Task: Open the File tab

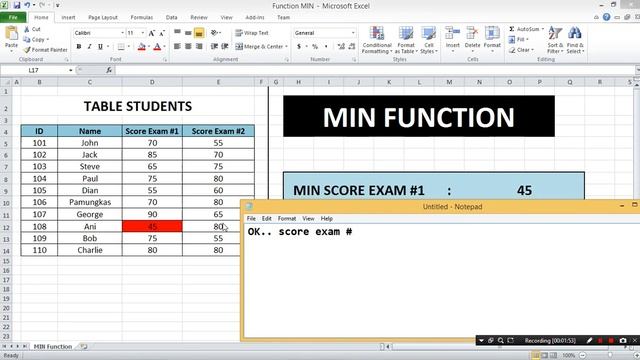Action: coord(13,17)
